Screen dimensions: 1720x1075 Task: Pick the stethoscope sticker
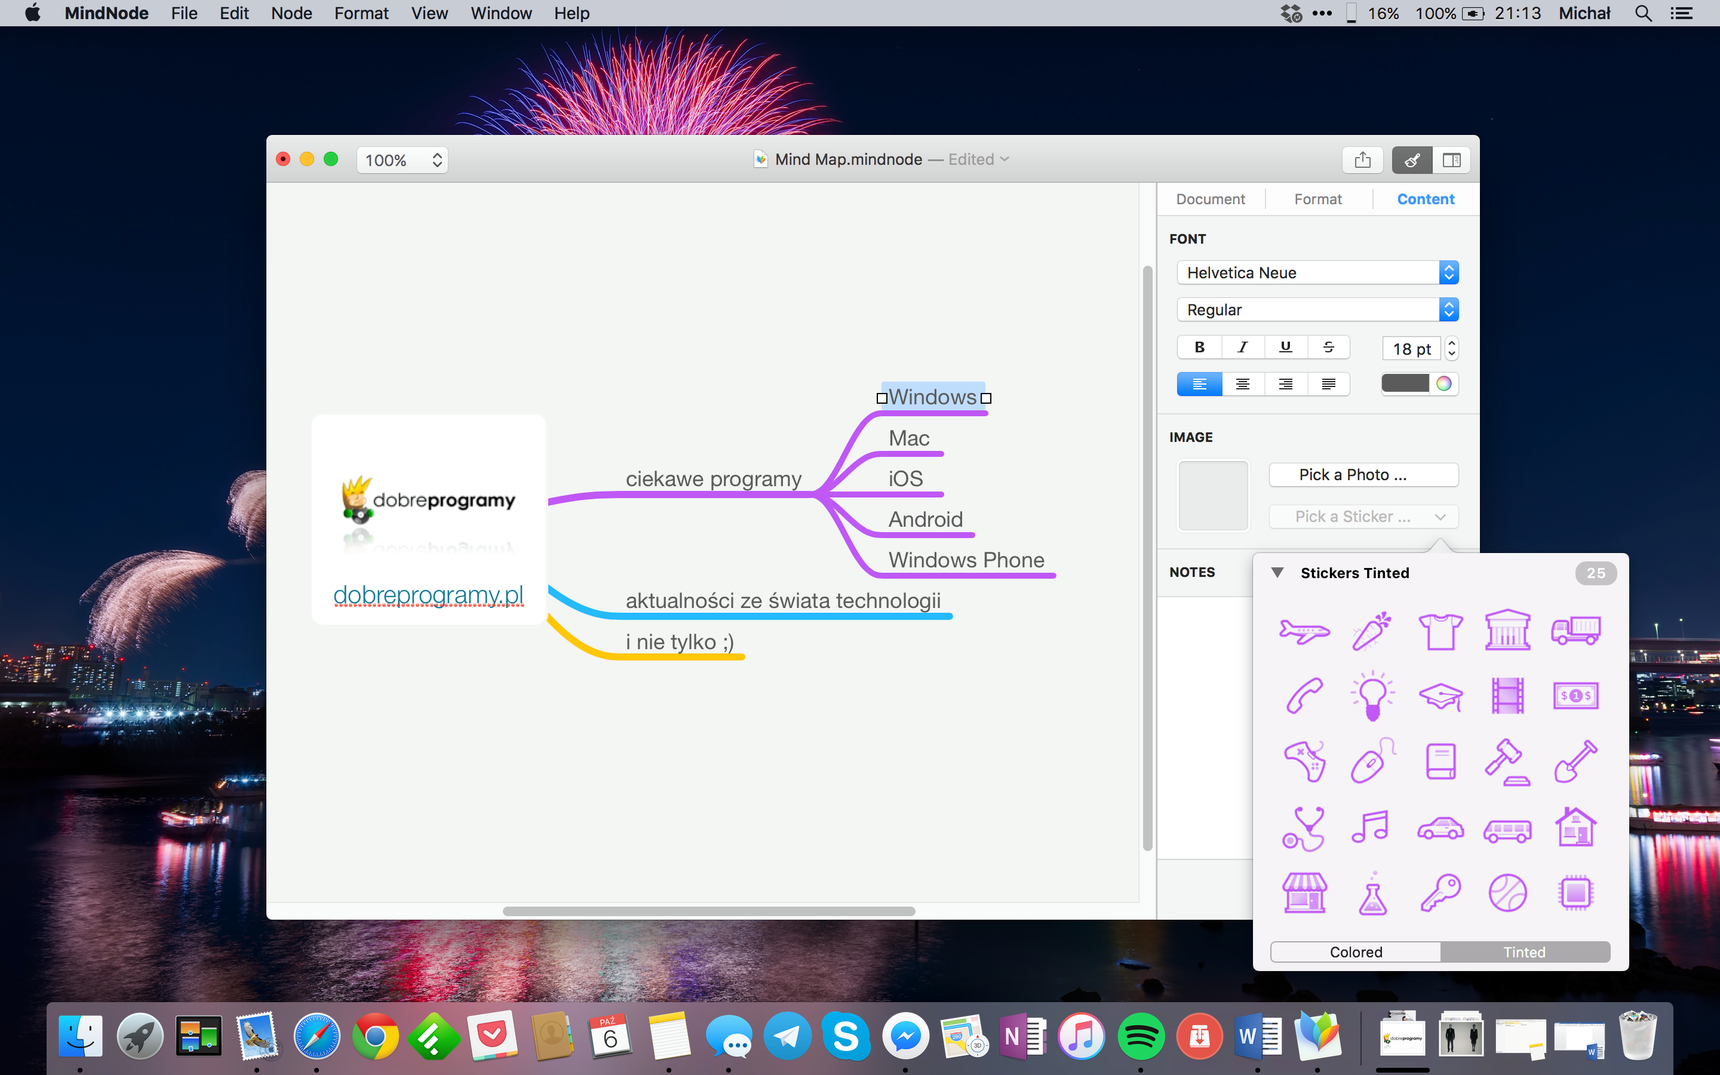(1304, 828)
